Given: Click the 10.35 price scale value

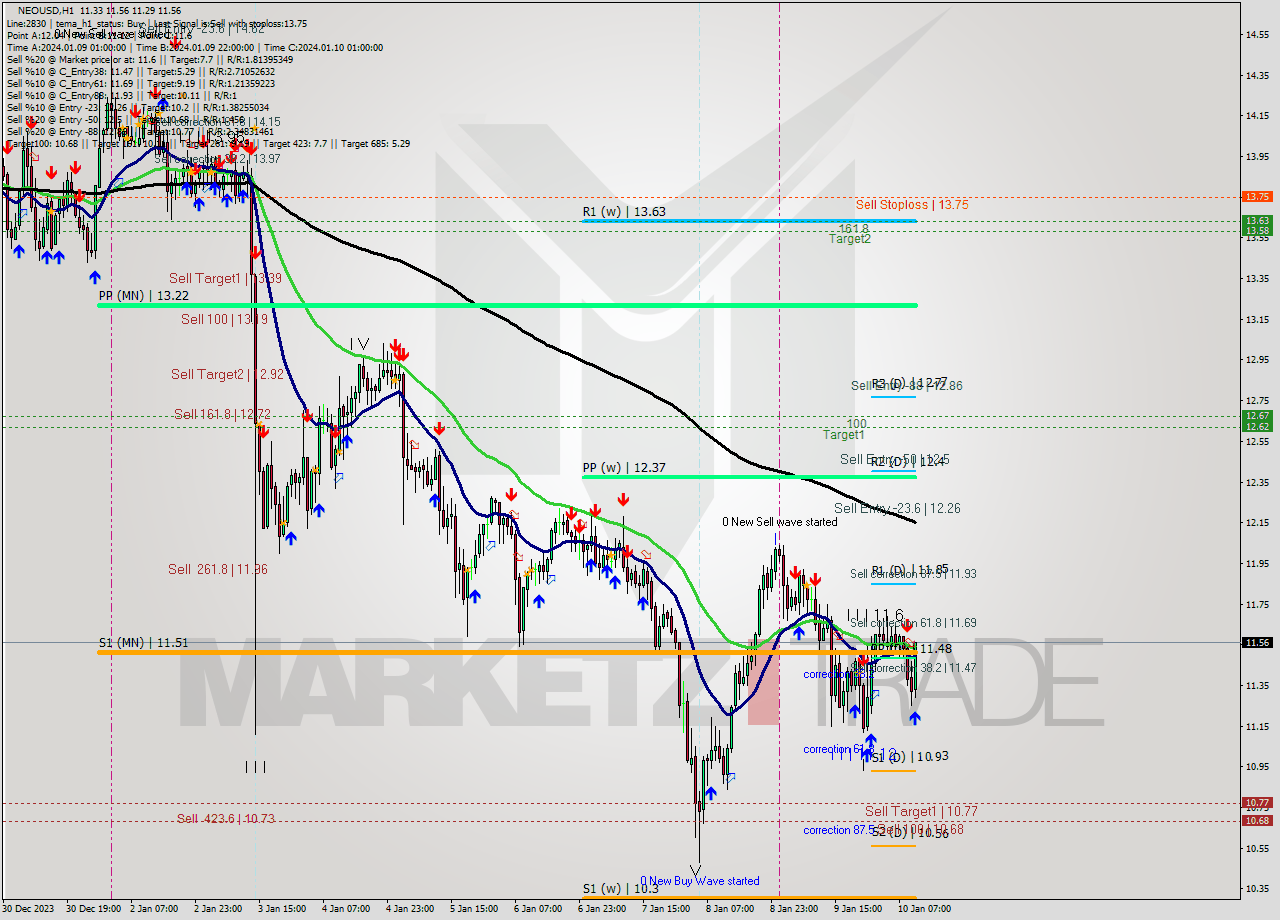Looking at the screenshot, I should (x=1256, y=889).
